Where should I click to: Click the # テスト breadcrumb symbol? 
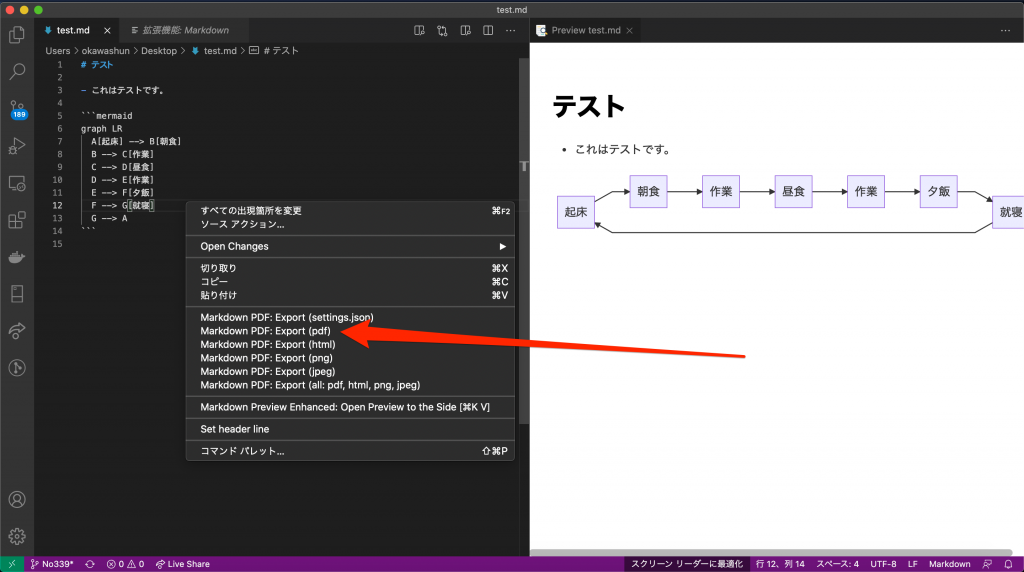274,50
